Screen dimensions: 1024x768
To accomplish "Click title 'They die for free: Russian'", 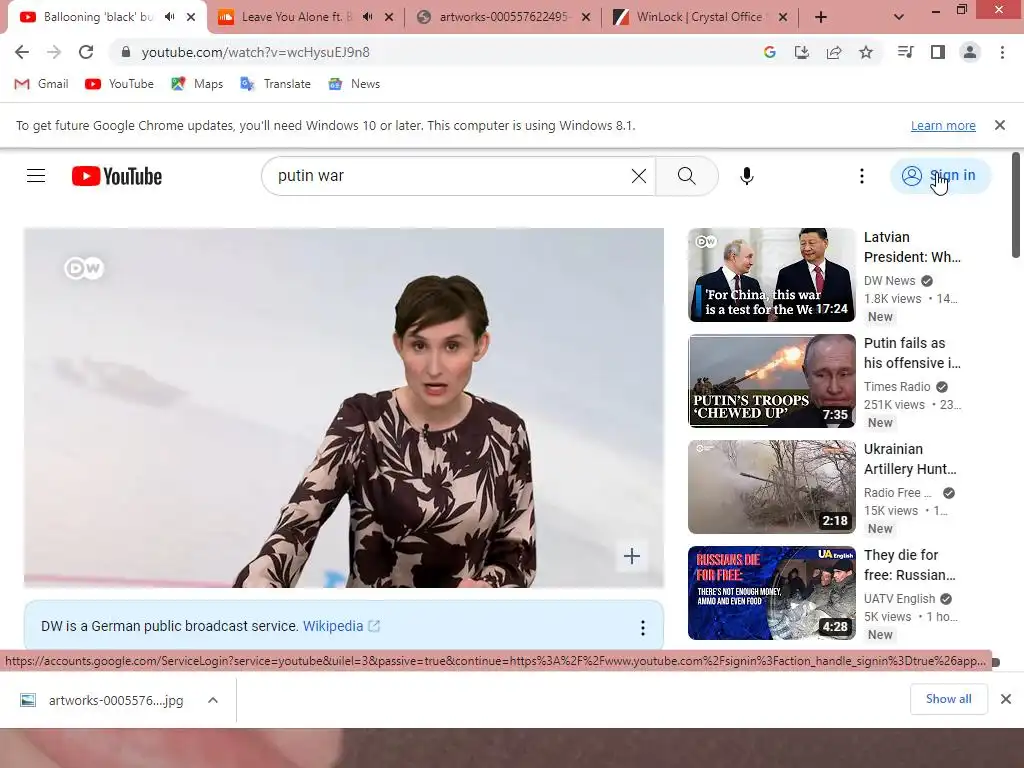I will click(x=910, y=565).
